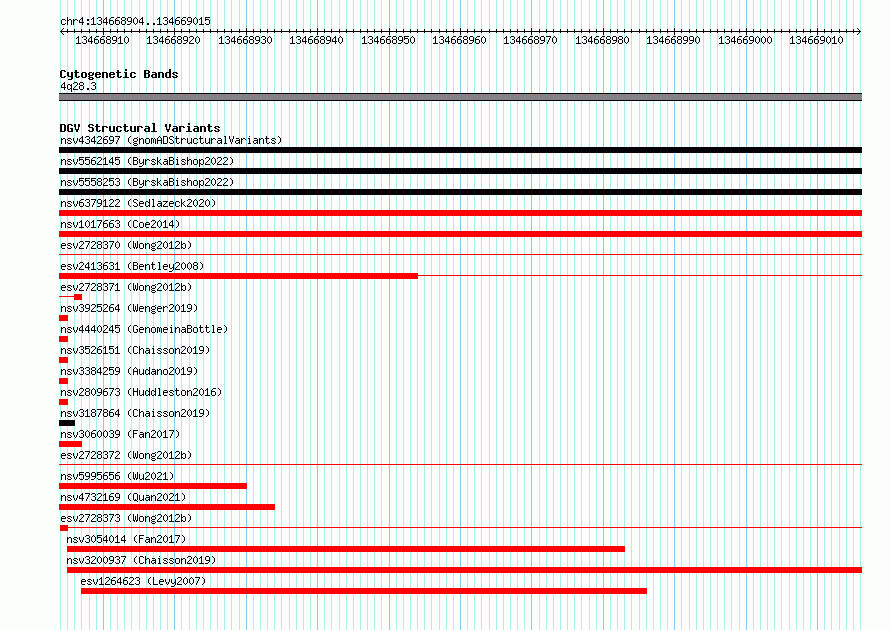Select the nsv4732169 red bar
890x630 pixels.
pos(167,507)
